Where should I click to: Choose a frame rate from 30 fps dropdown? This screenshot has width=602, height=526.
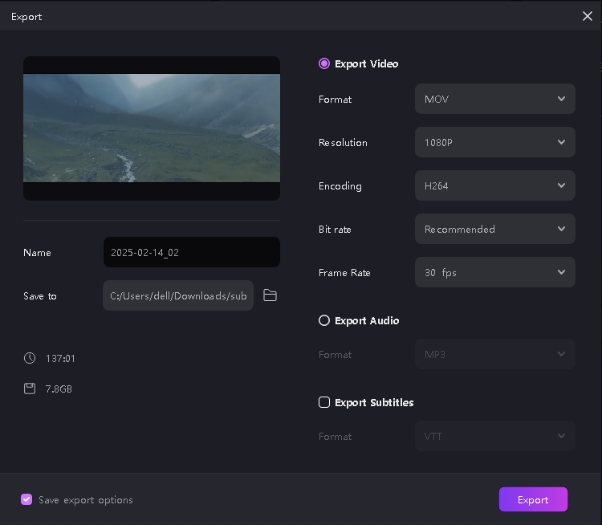click(x=495, y=273)
